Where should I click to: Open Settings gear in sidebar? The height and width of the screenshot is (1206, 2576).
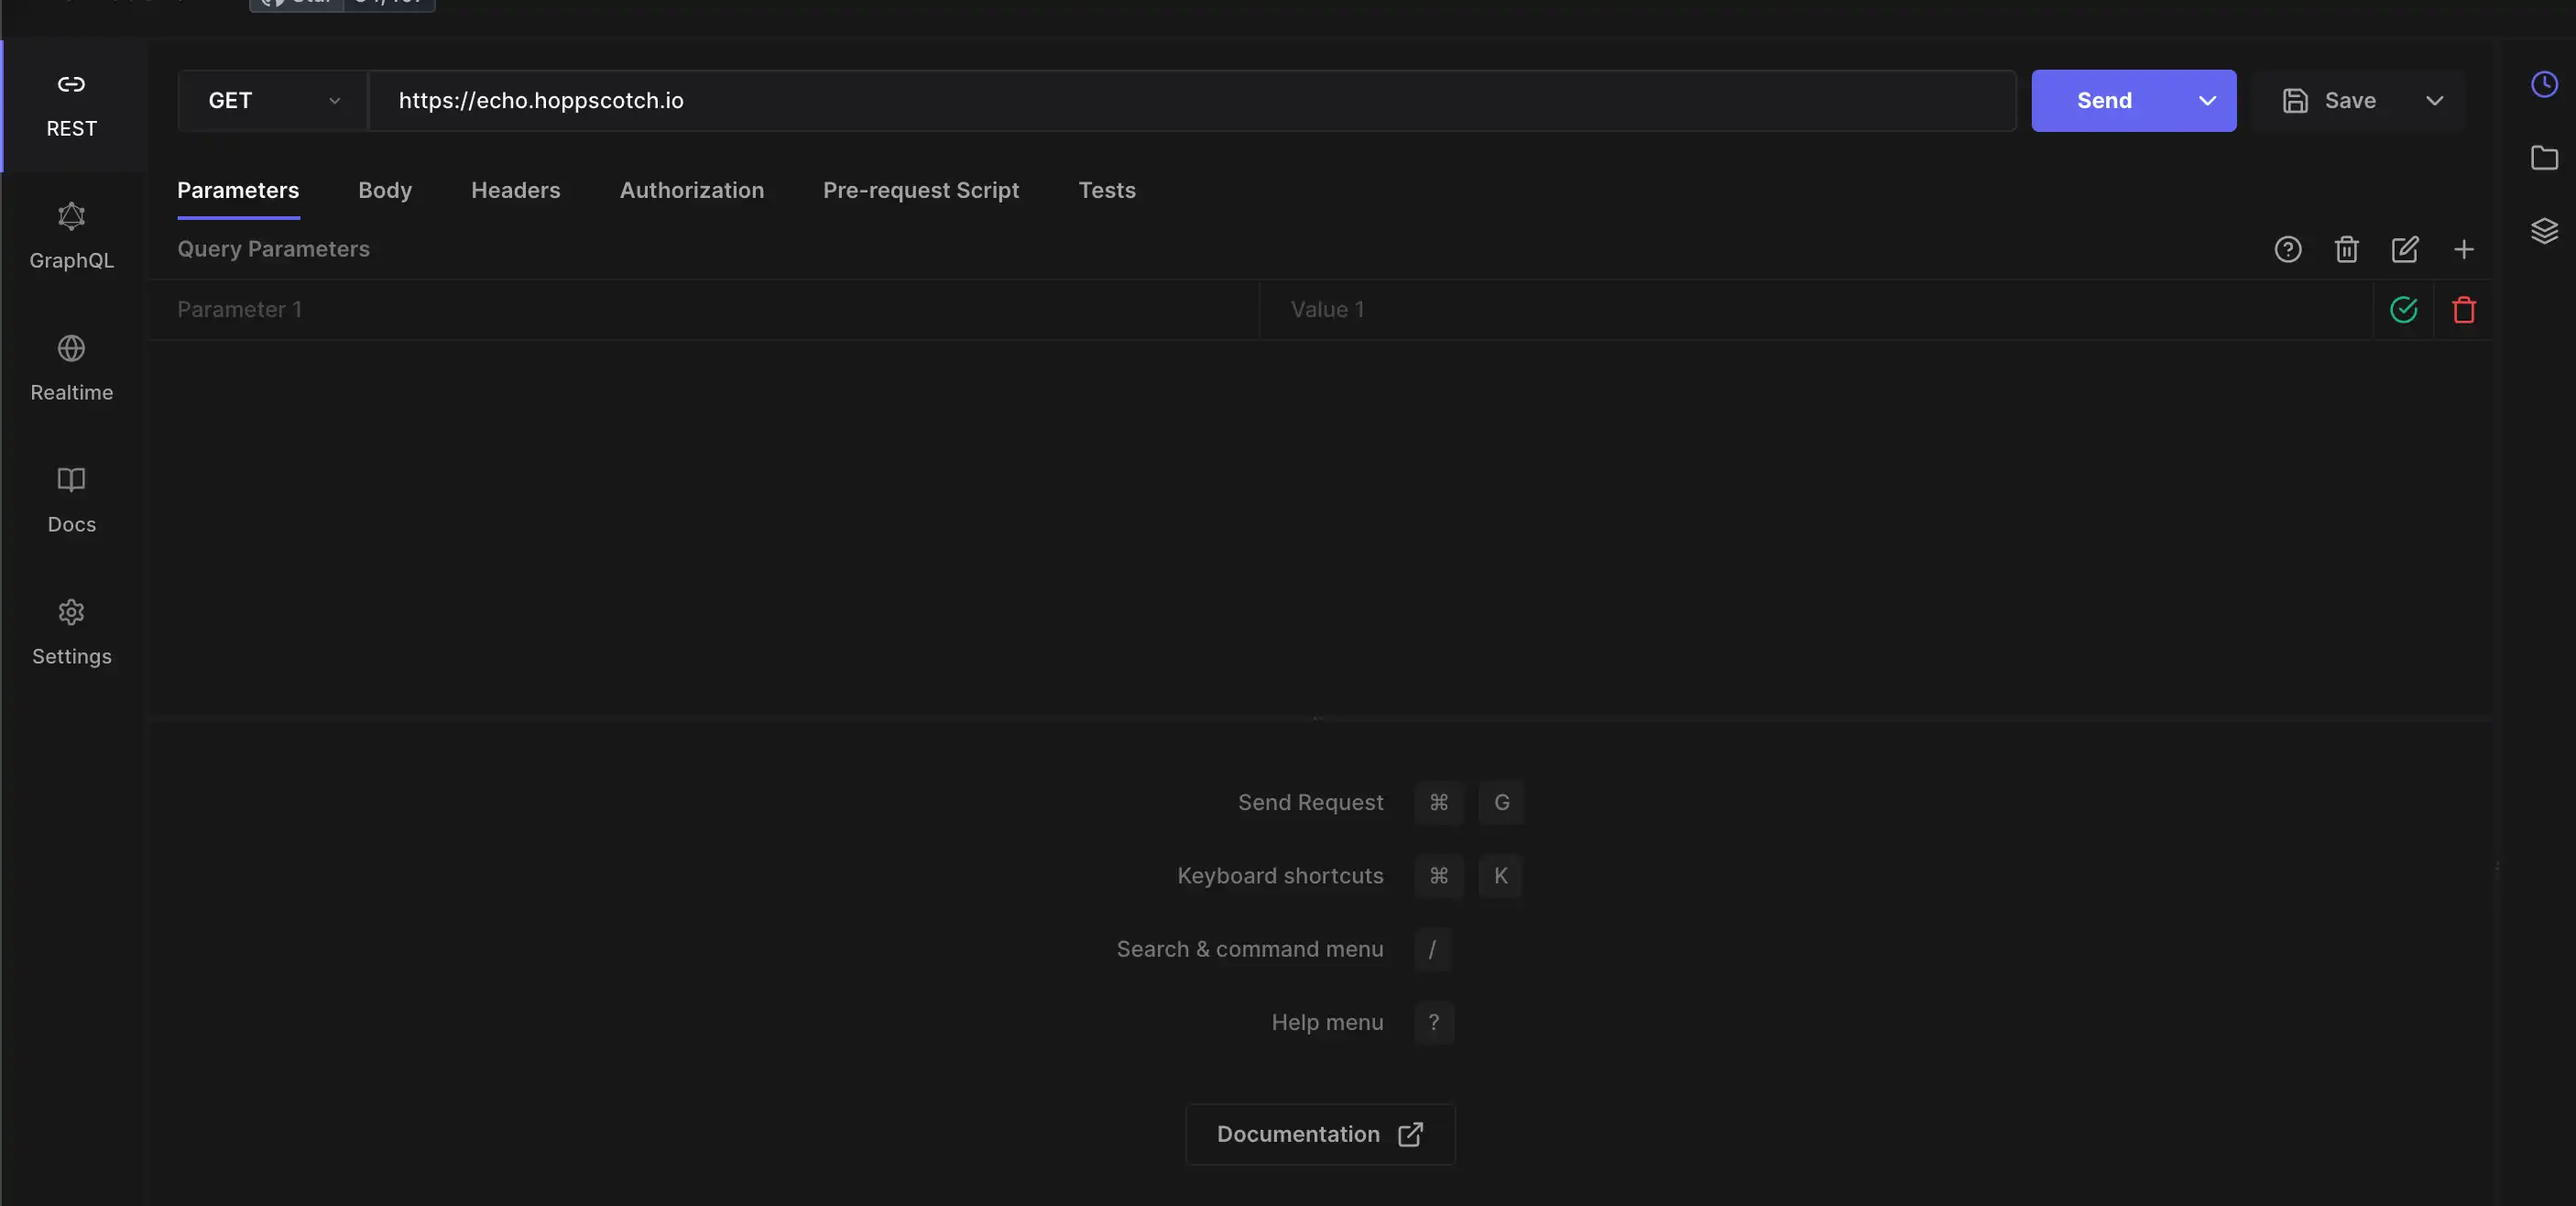(71, 632)
